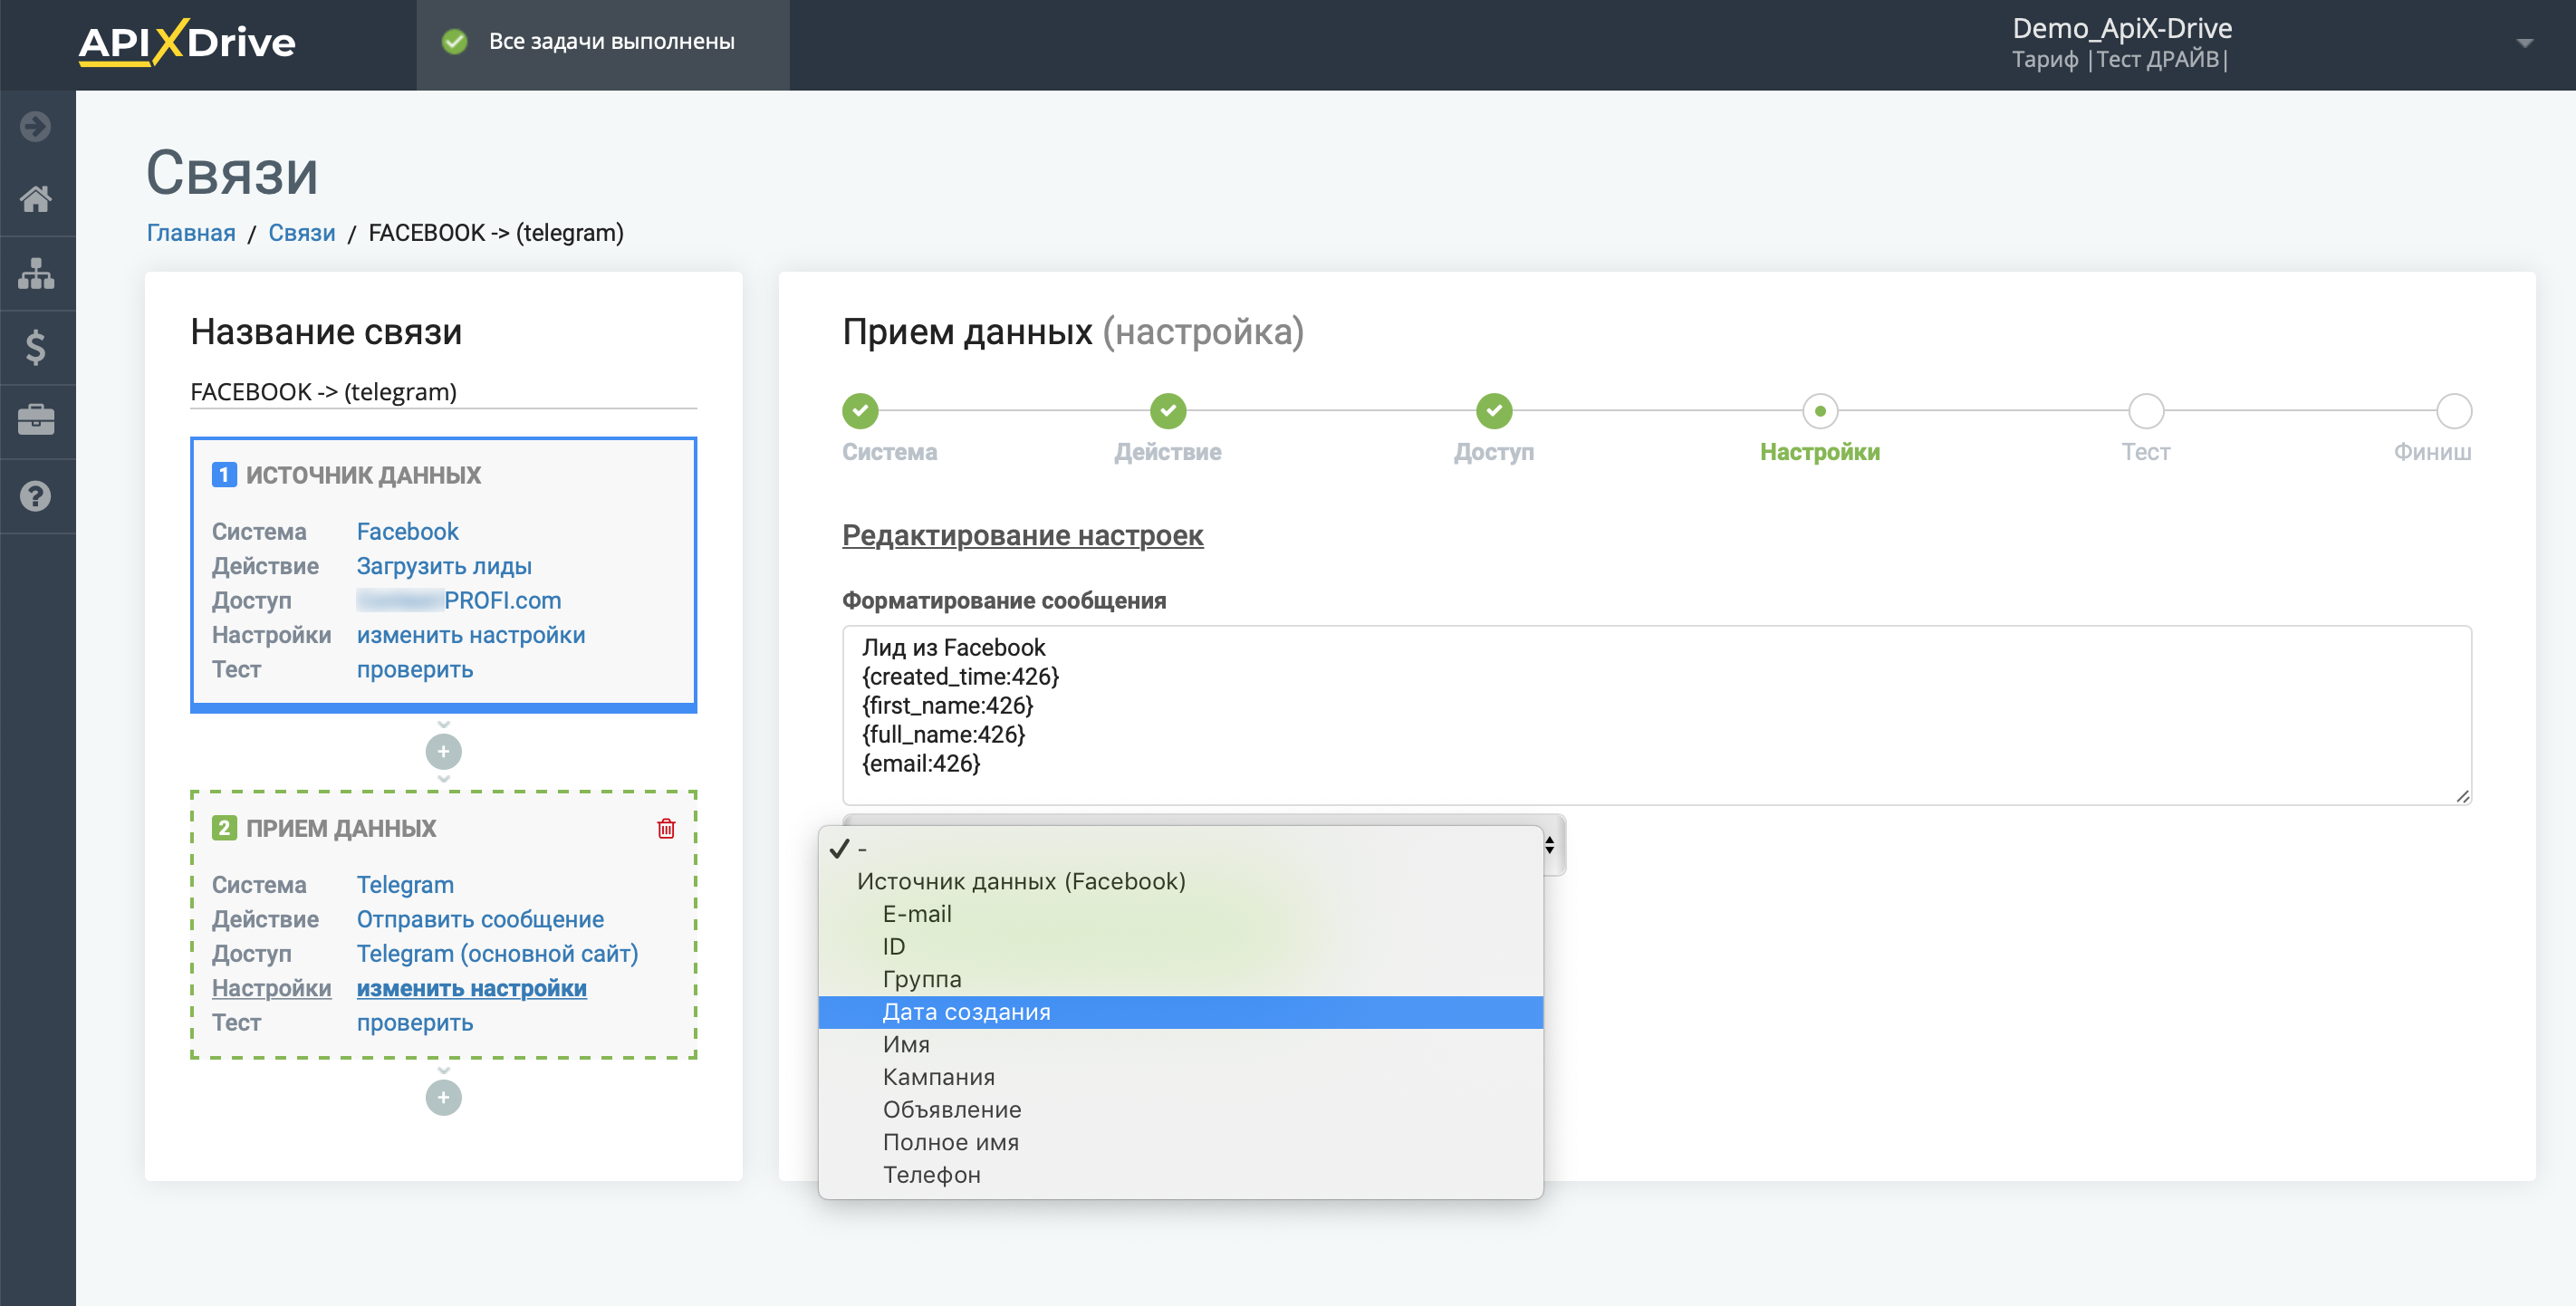Click the Тест step circle
Image resolution: width=2576 pixels, height=1306 pixels.
(2146, 410)
